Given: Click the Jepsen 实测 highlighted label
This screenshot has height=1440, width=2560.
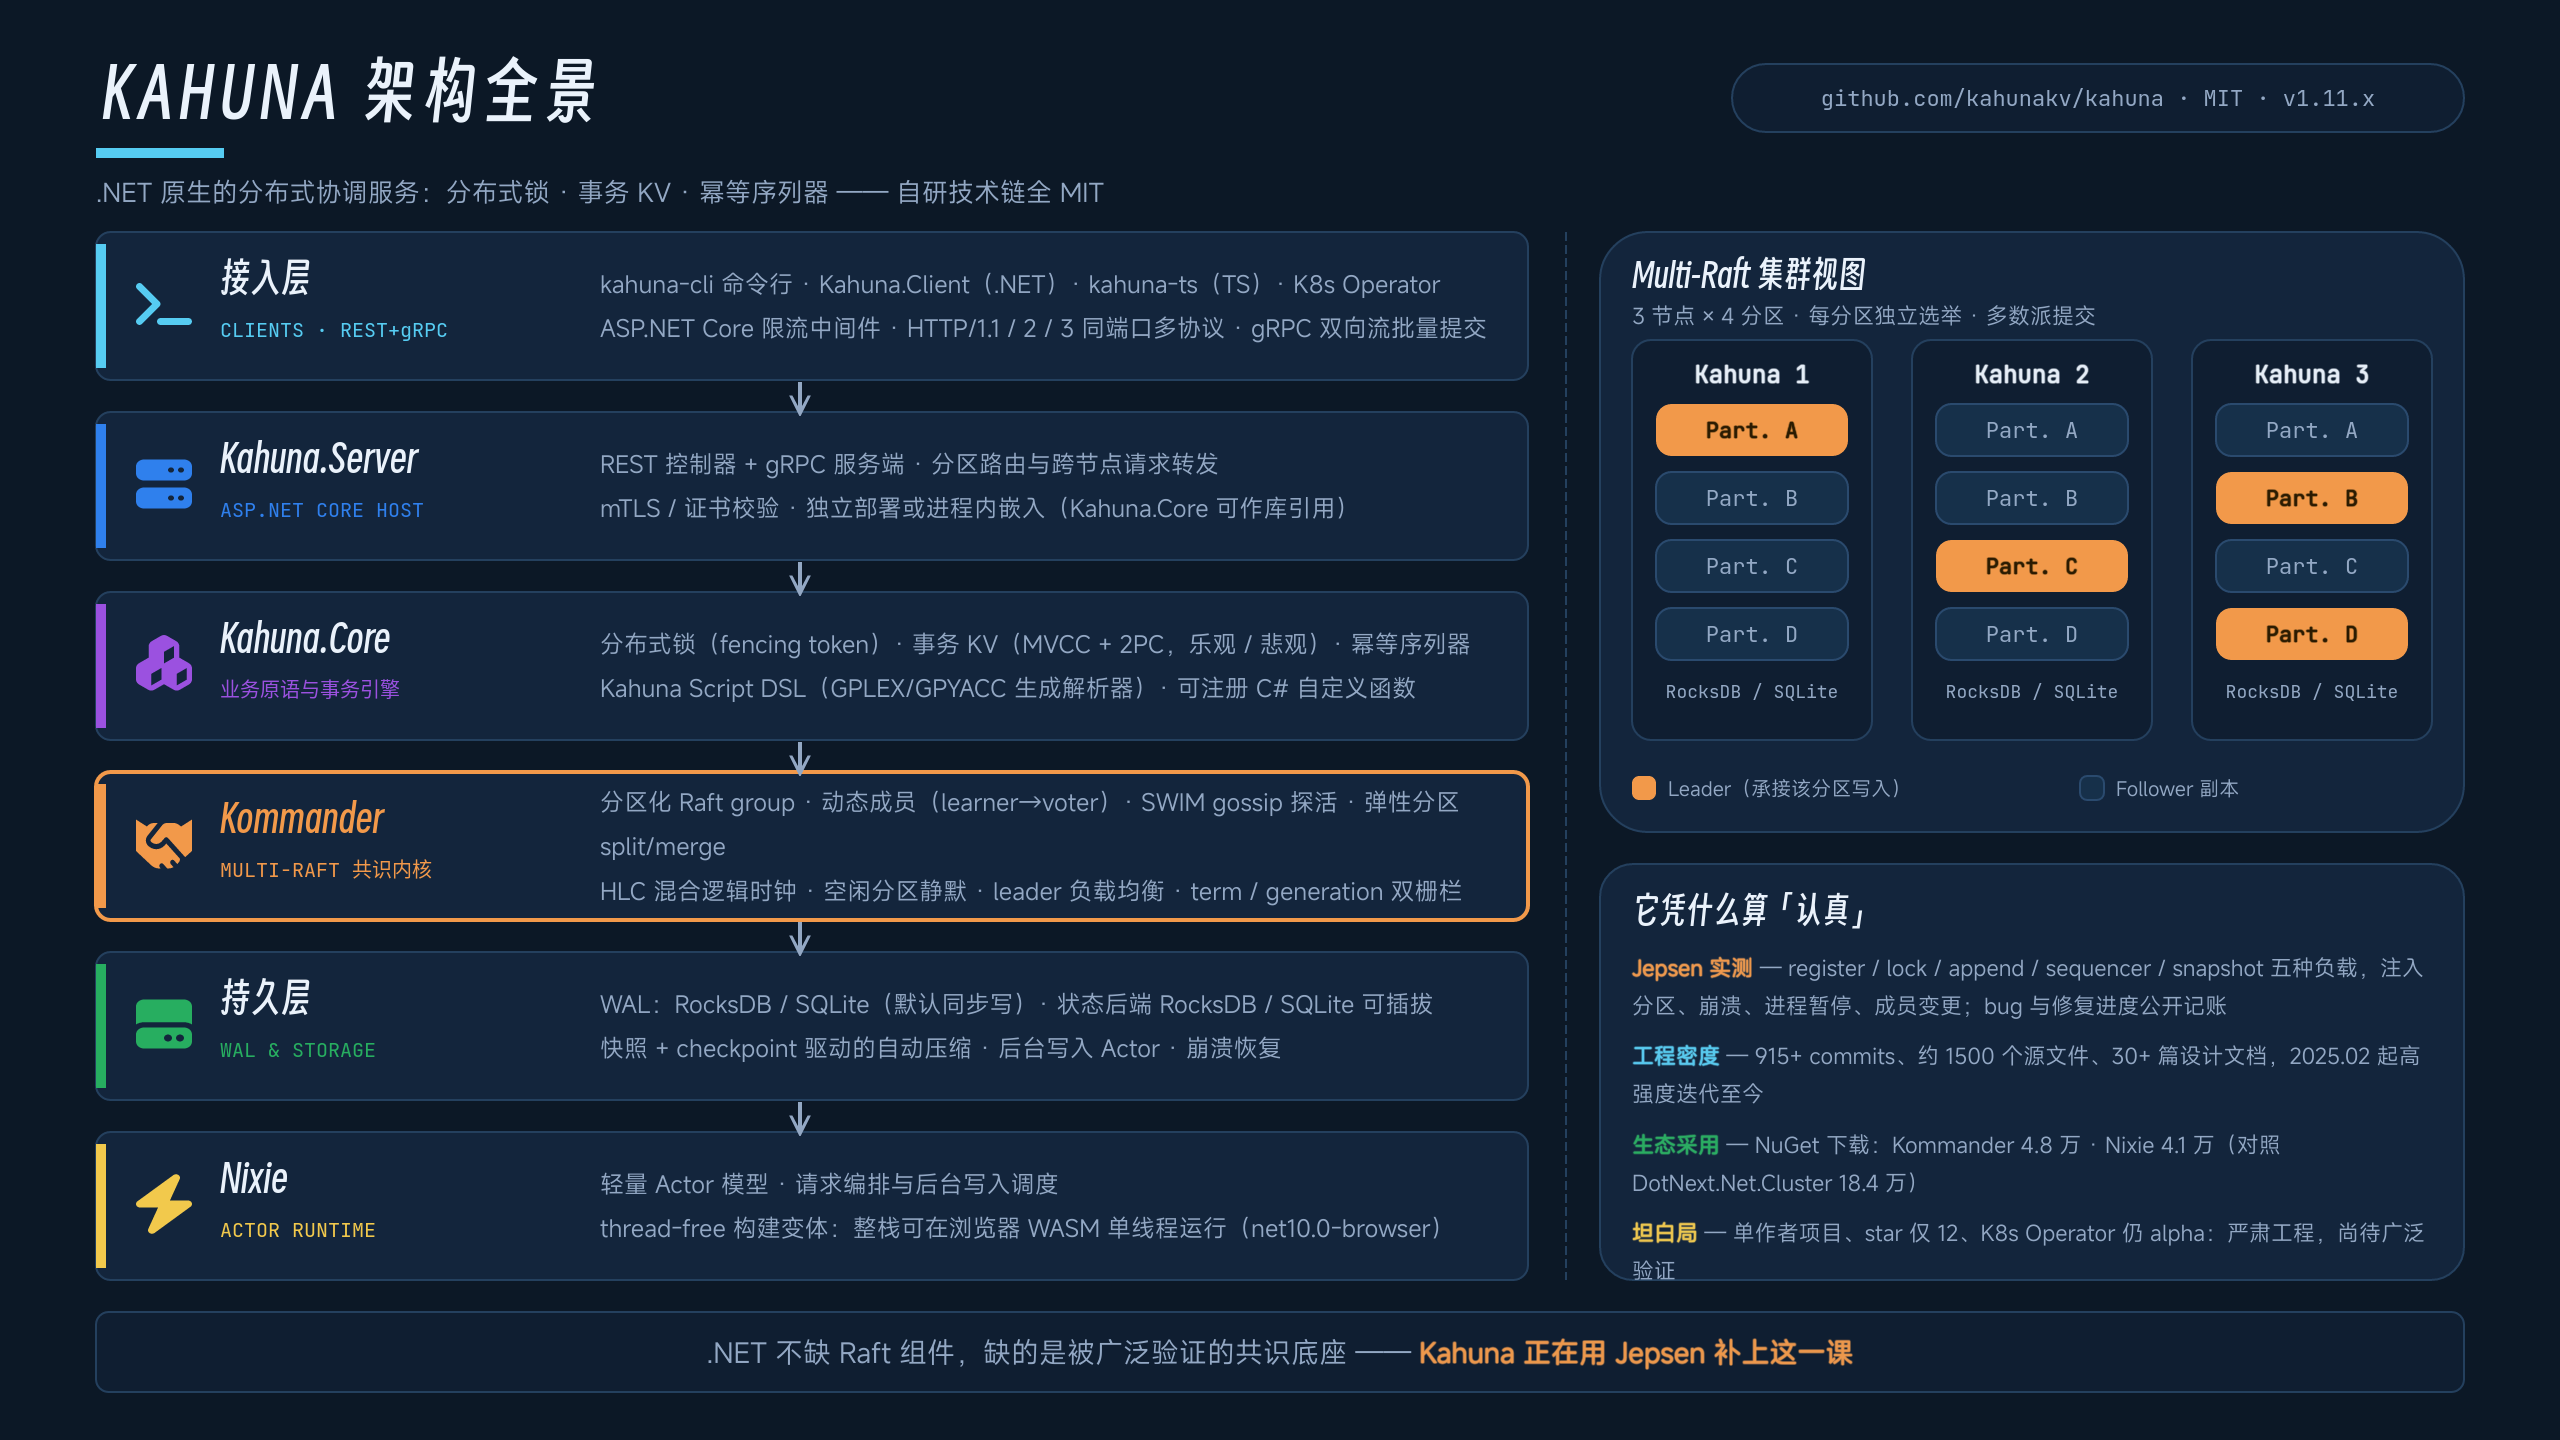Looking at the screenshot, I should (x=1692, y=968).
